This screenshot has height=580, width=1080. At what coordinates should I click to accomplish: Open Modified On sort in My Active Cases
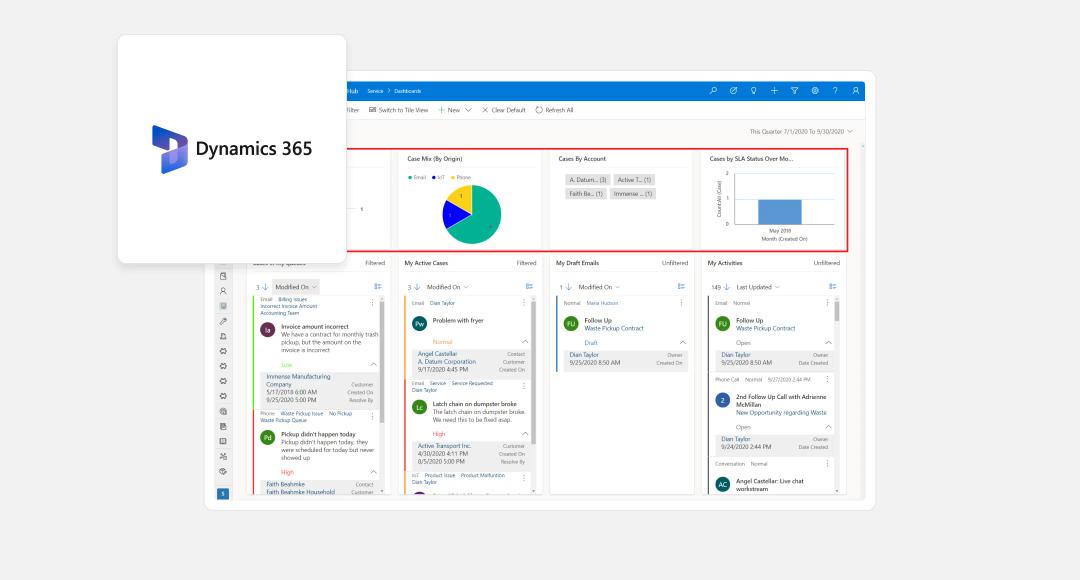tap(447, 287)
